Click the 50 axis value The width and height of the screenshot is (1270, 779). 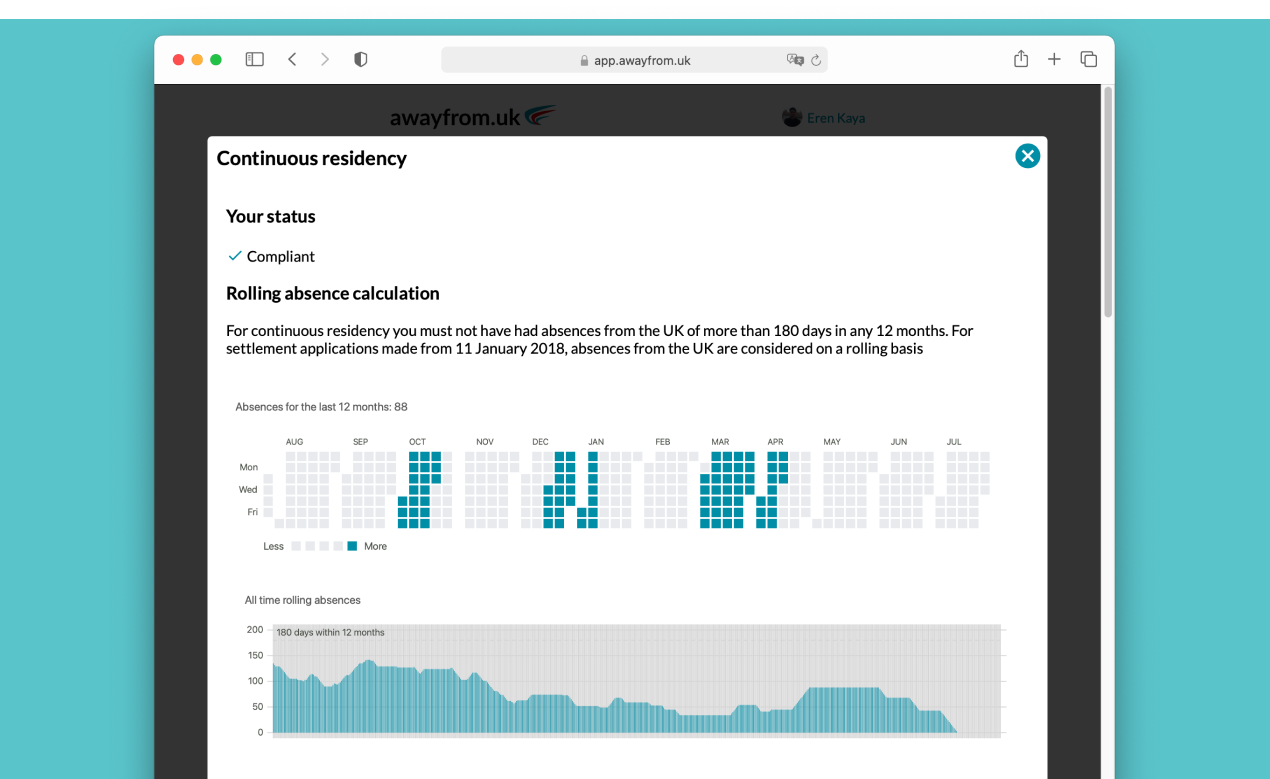click(257, 707)
